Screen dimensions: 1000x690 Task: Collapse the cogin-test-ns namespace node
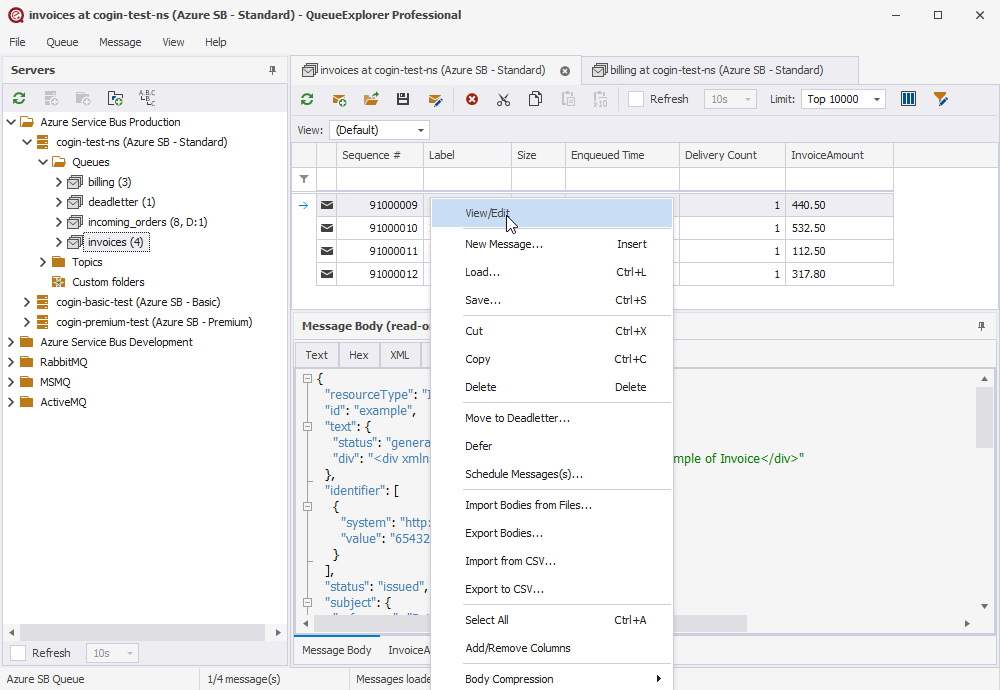[27, 142]
